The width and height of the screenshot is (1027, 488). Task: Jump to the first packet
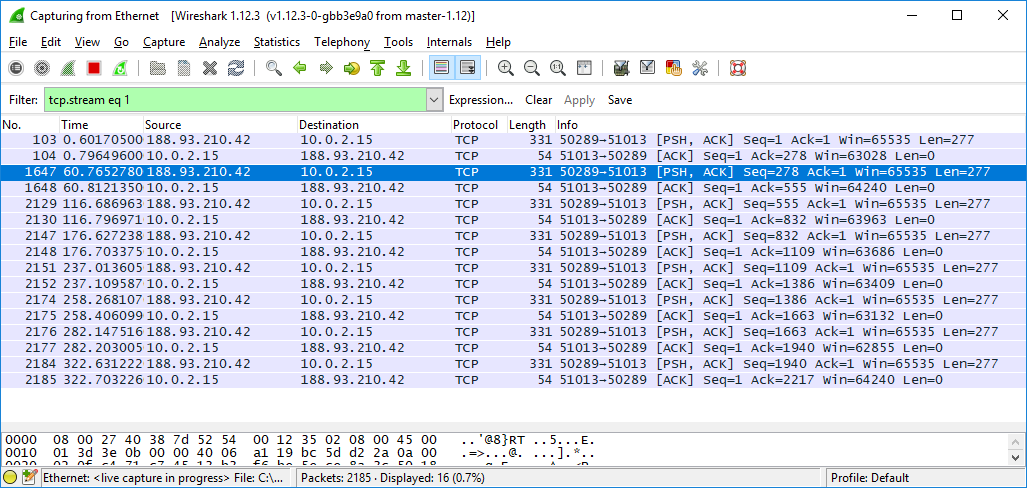[x=377, y=67]
